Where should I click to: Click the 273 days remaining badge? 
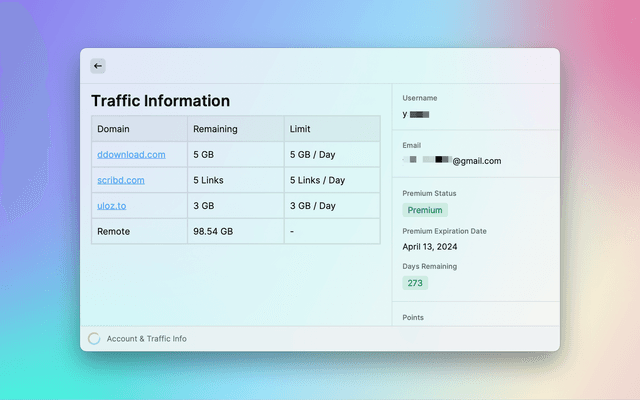[x=415, y=283]
